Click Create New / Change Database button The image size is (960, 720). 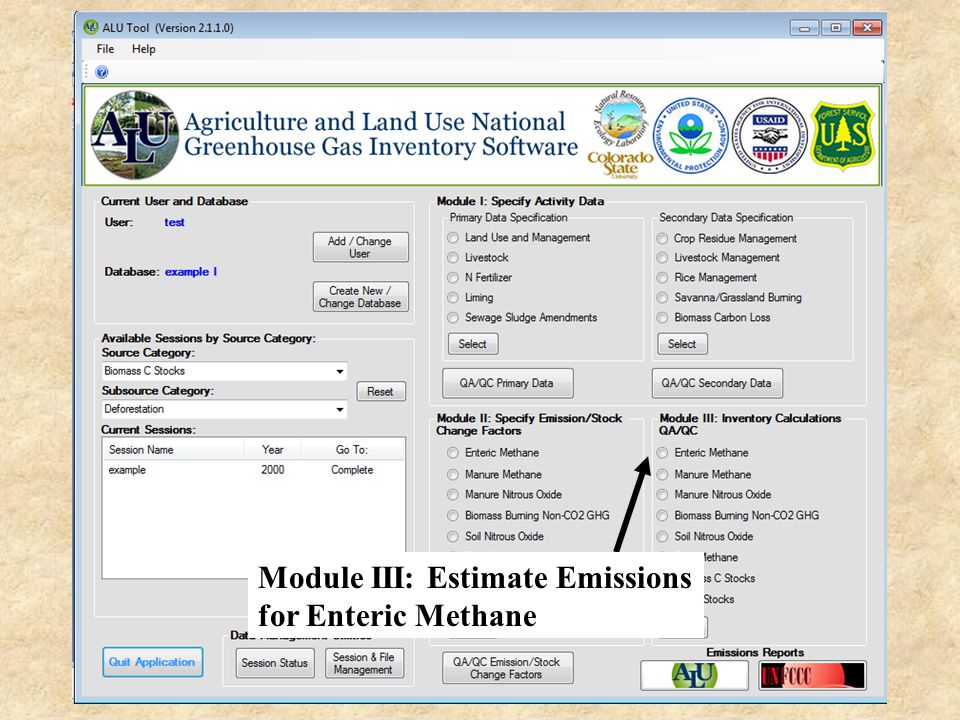coord(361,297)
